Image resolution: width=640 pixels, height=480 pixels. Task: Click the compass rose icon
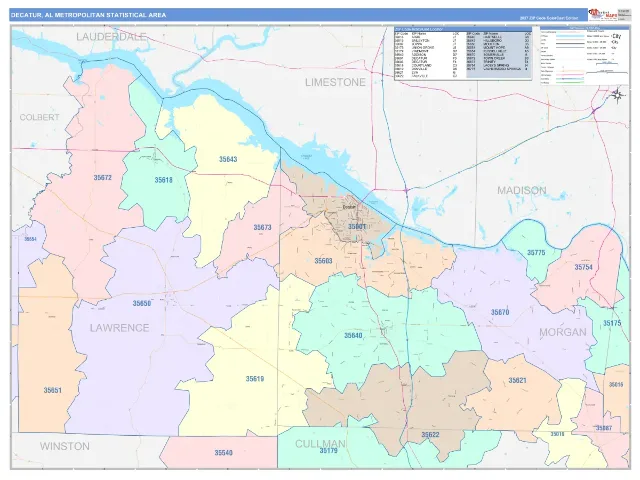616,96
